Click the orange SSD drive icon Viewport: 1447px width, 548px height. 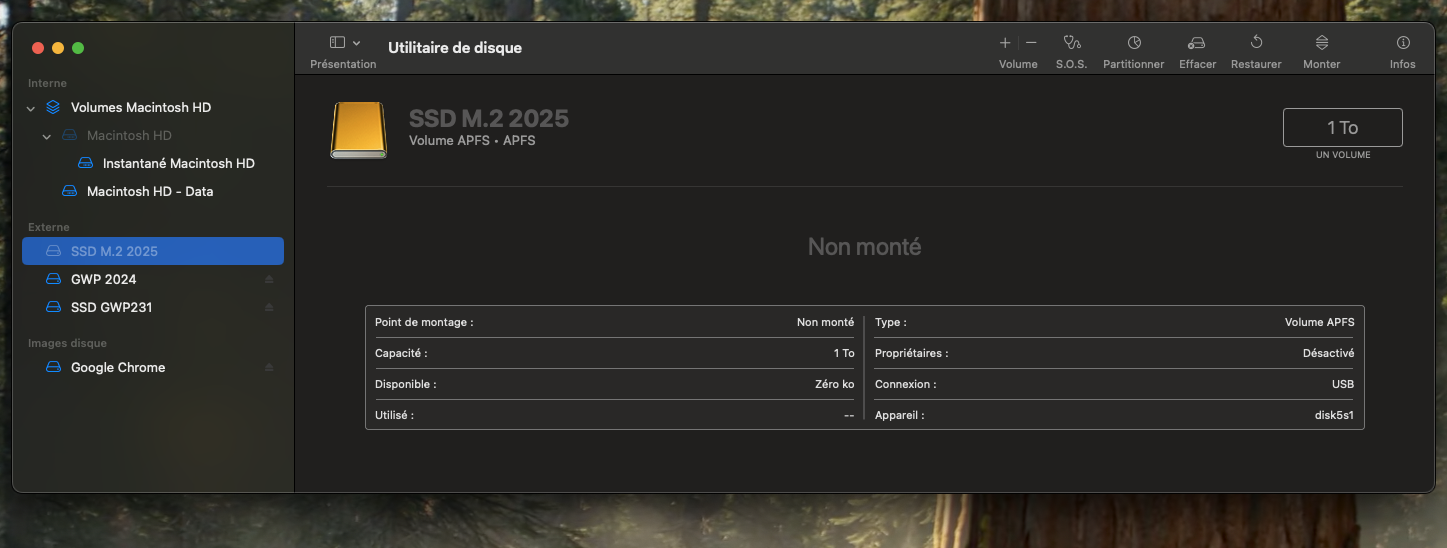click(358, 130)
